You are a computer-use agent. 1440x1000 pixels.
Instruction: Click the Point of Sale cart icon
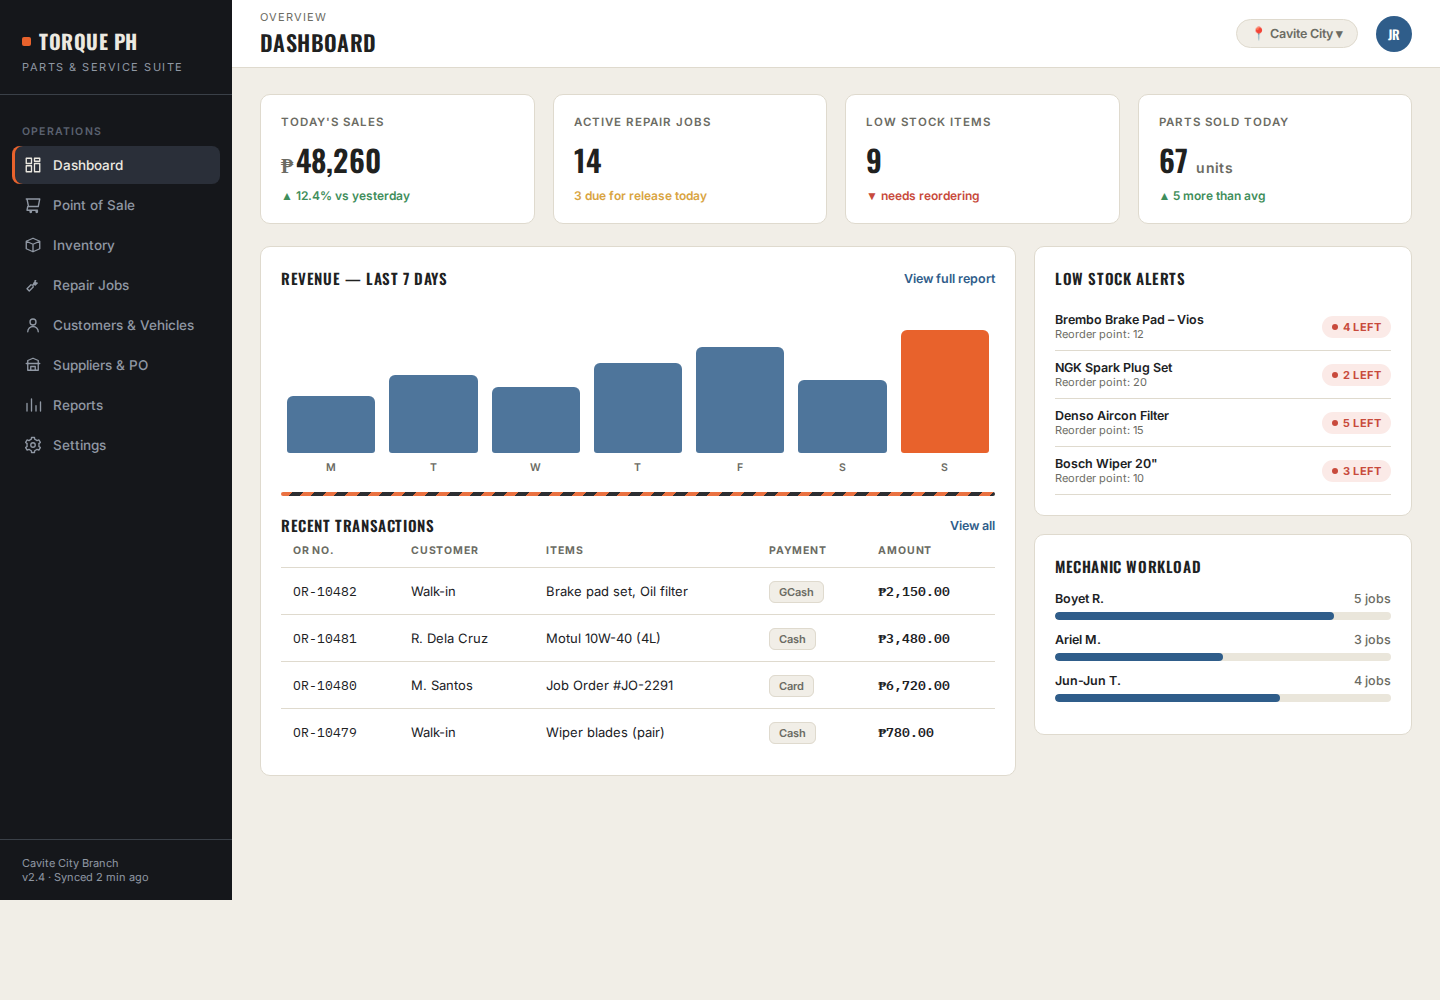(x=33, y=205)
